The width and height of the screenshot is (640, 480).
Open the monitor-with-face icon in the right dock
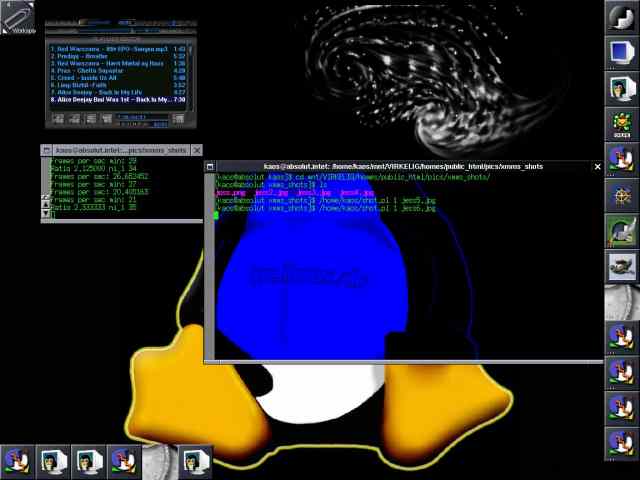tap(622, 89)
